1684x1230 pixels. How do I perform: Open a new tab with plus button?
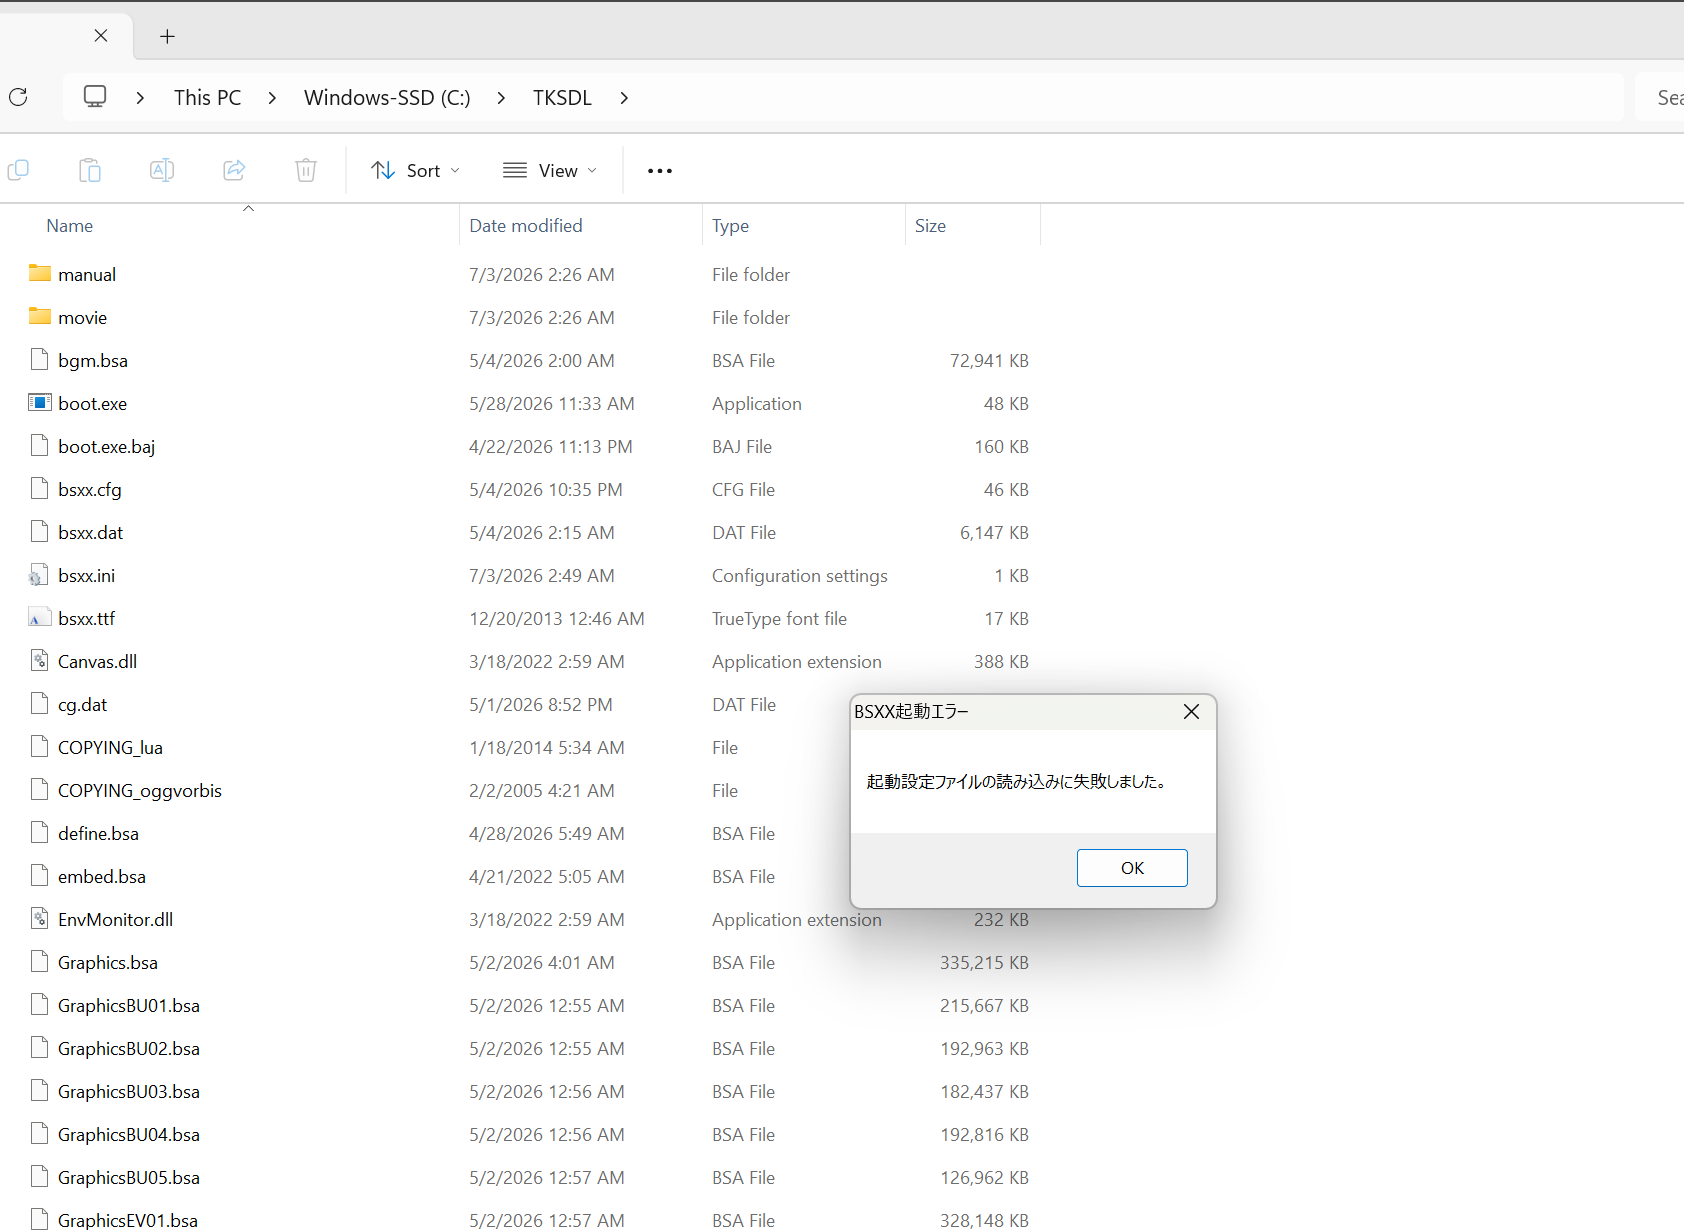167,36
